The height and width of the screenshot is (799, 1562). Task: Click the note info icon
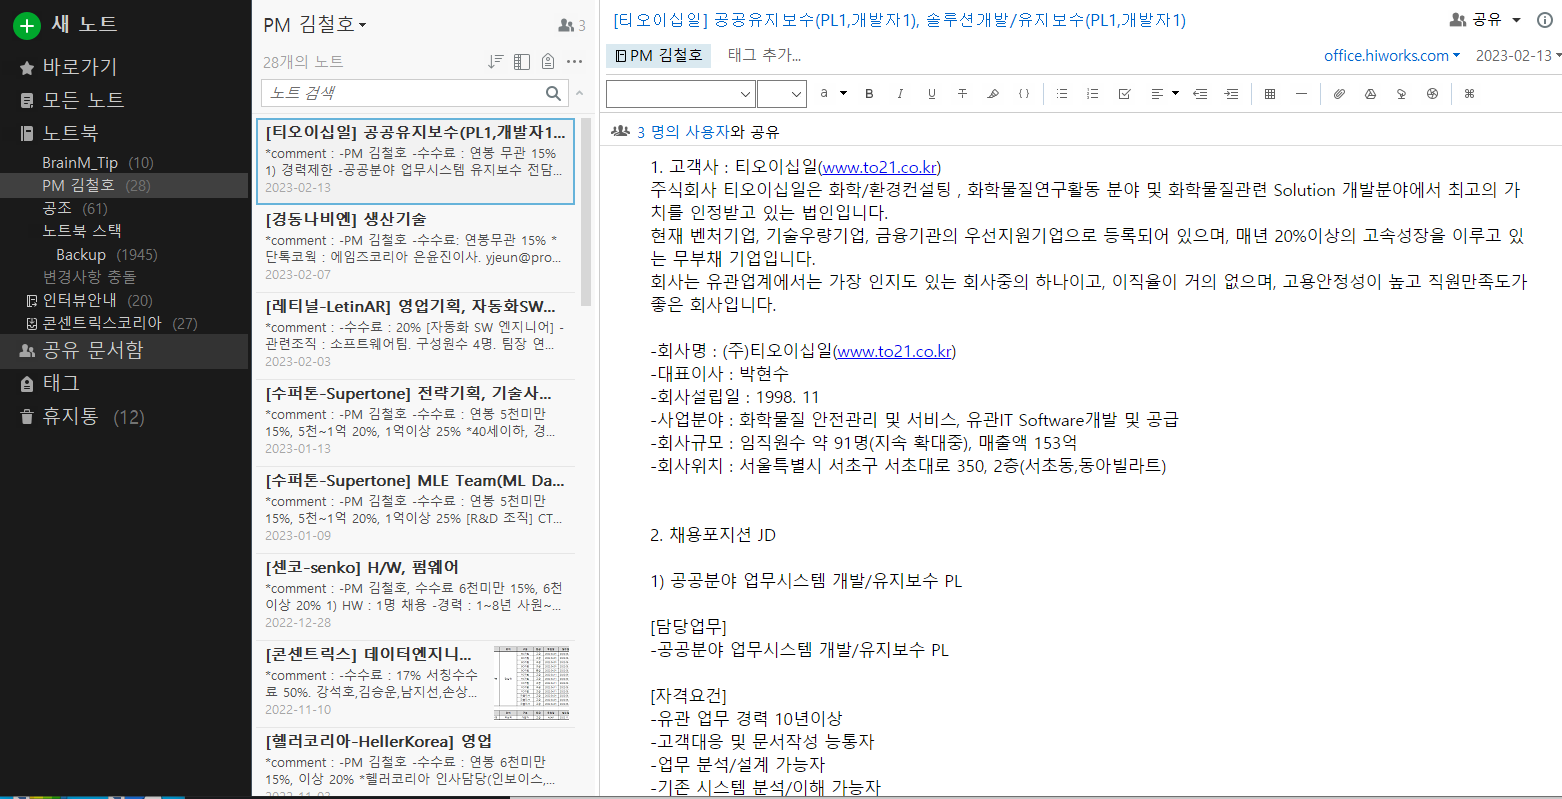1545,20
